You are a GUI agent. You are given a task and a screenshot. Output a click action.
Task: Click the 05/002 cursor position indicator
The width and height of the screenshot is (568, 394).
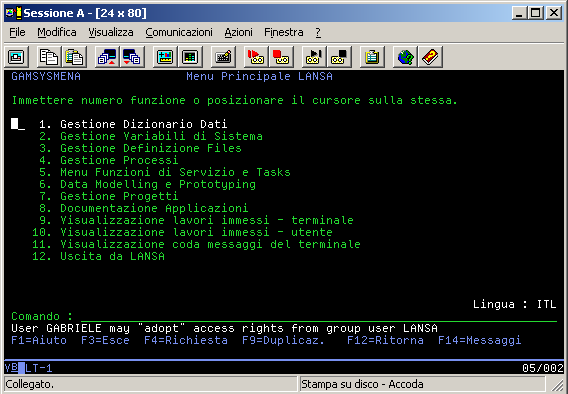[543, 368]
